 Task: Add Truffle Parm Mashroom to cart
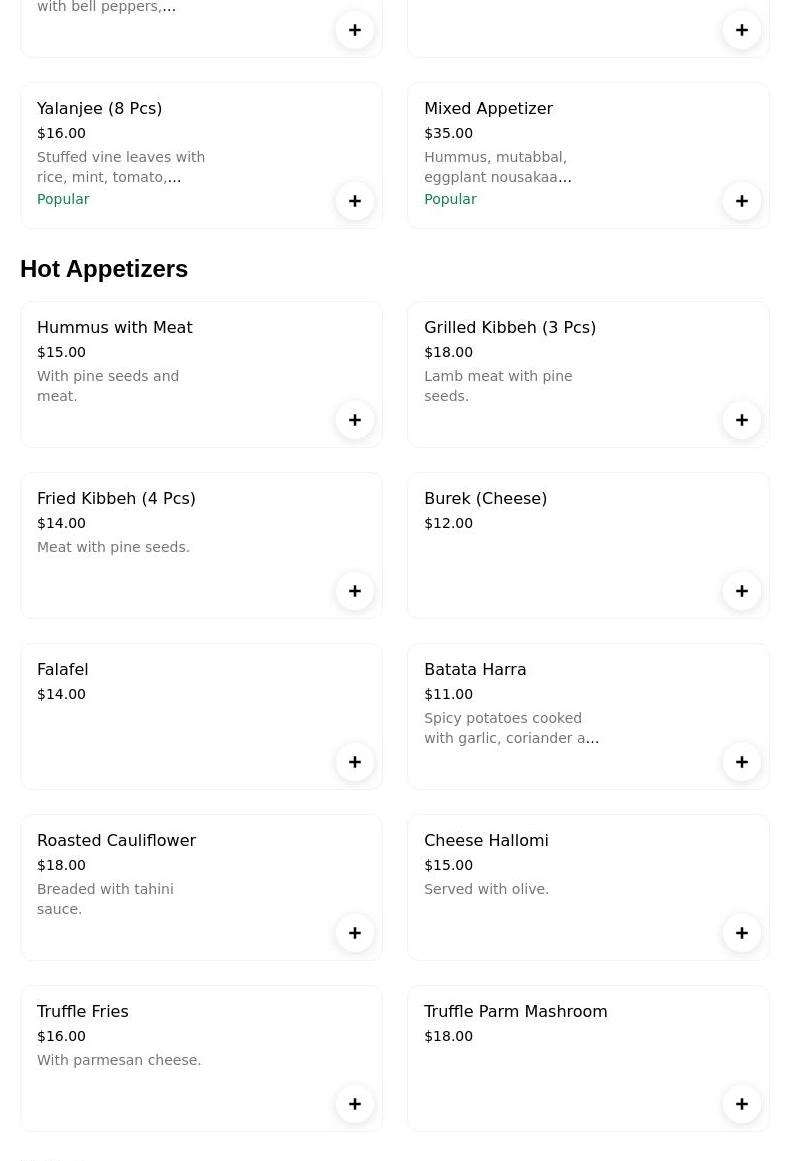pyautogui.click(x=742, y=1104)
